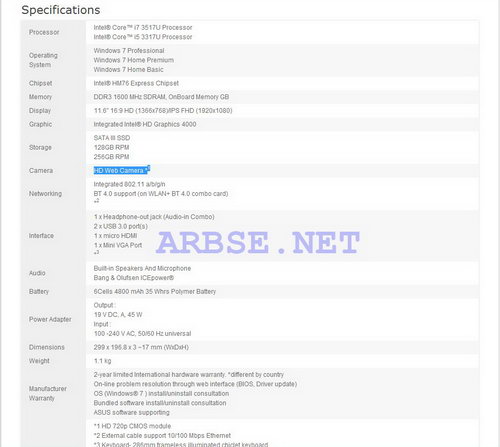
Task: Click the 2 x USB 3.0 port(s) line
Action: (120, 226)
